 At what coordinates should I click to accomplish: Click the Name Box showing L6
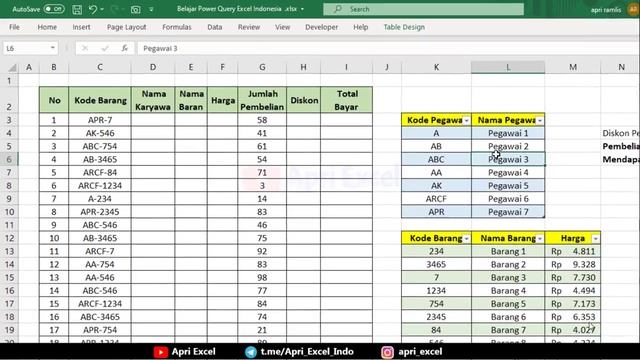(26, 48)
